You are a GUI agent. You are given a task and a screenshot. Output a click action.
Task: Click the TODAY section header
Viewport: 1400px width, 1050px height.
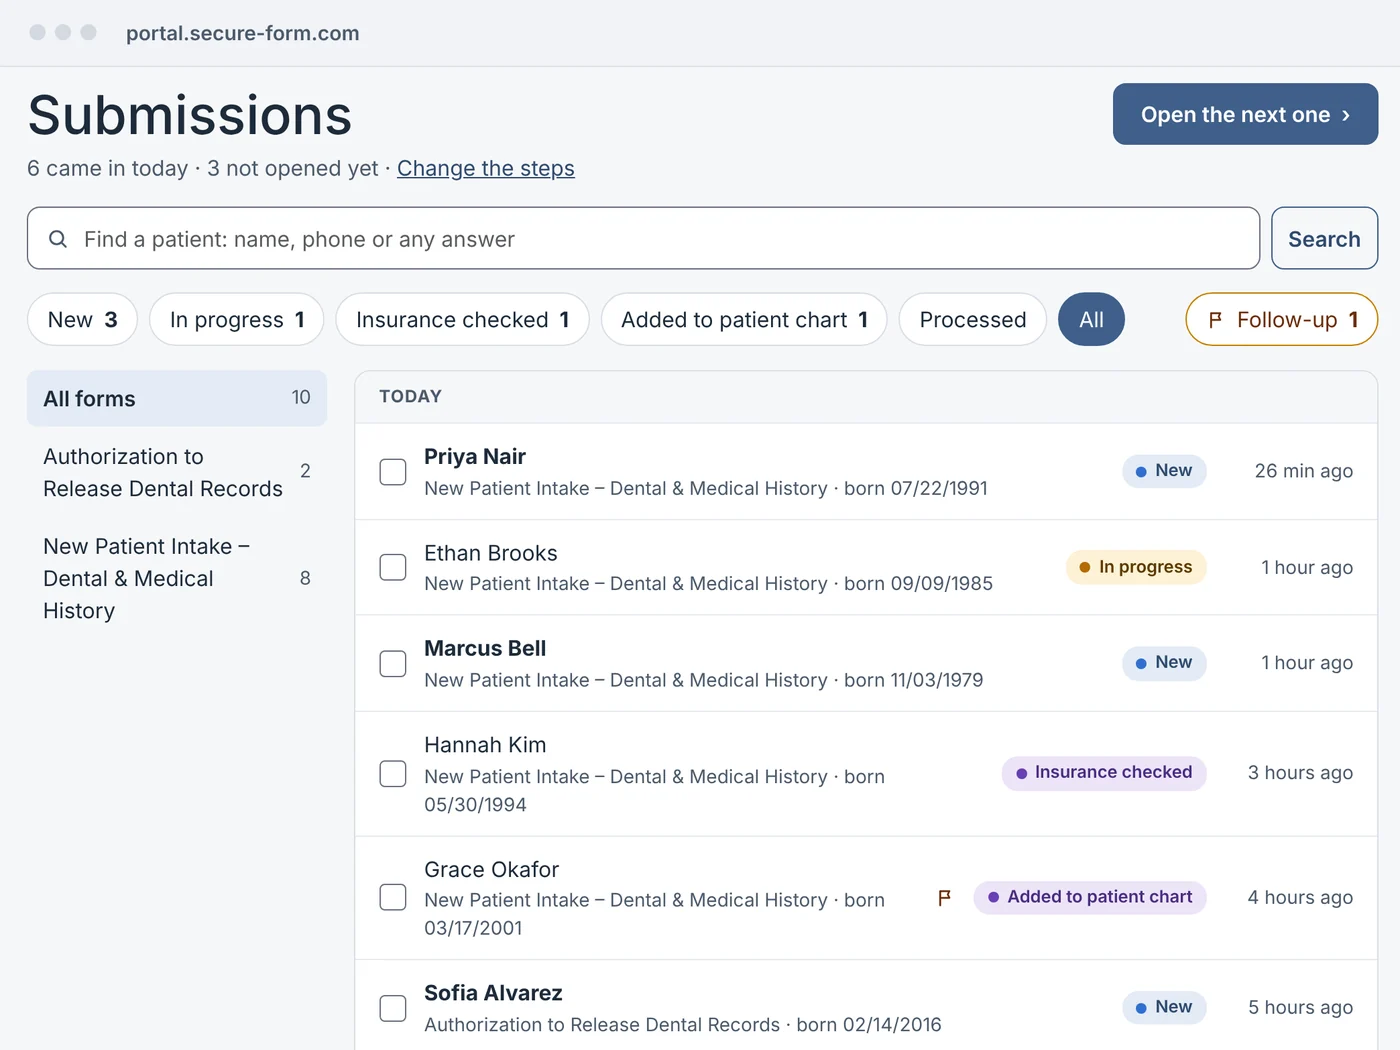coord(410,396)
